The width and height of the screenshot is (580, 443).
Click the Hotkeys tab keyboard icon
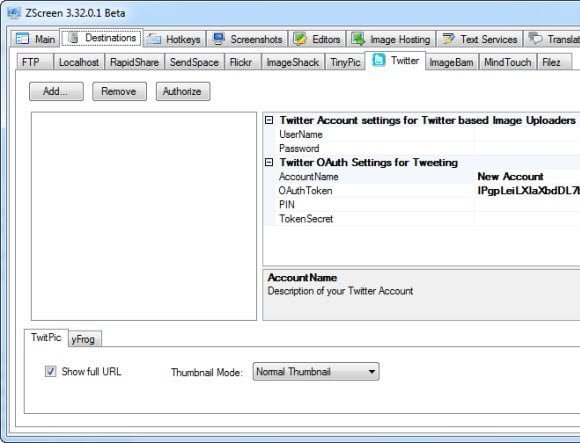point(154,39)
